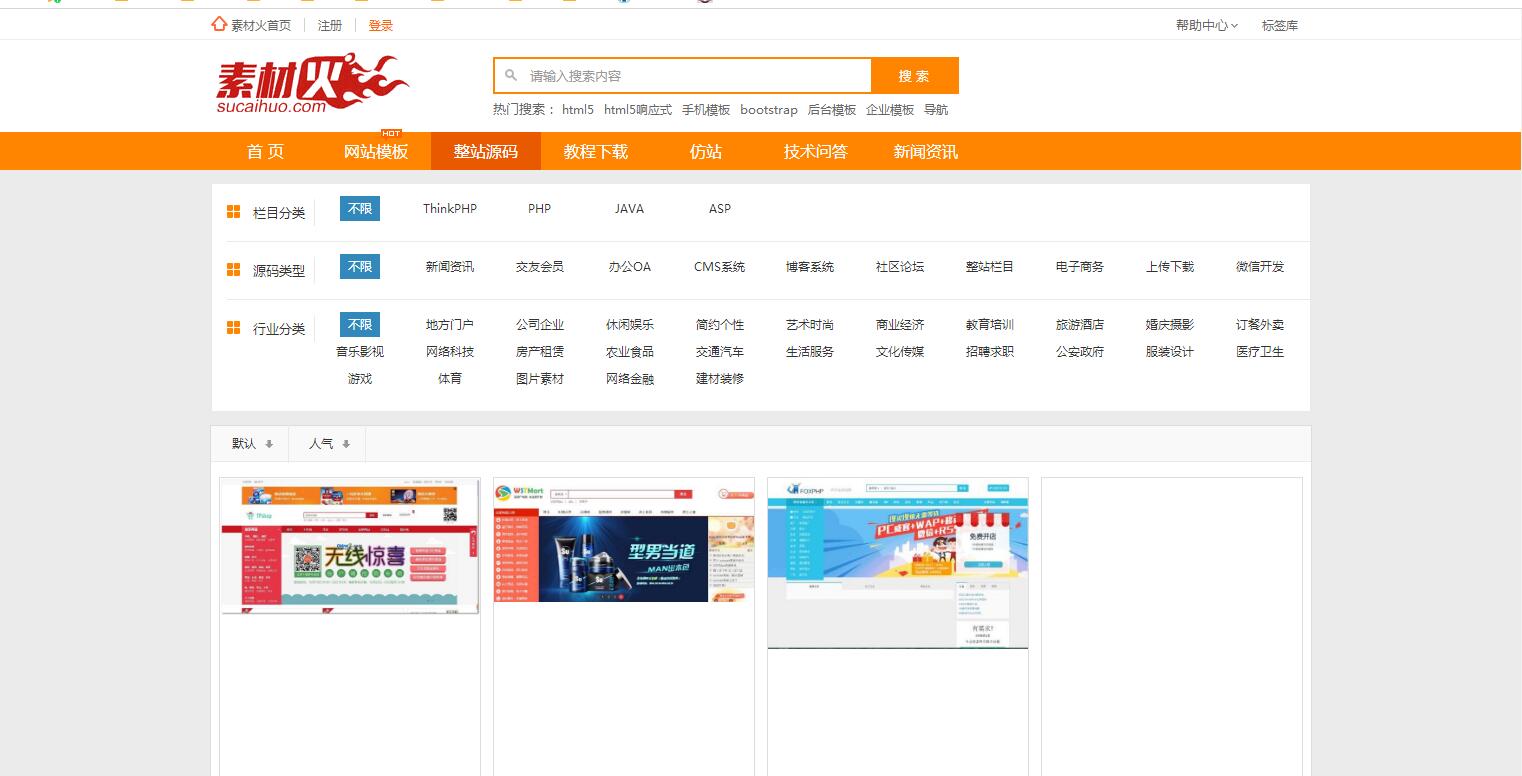The height and width of the screenshot is (776, 1522).
Task: Click the grid icon beside 栏目分类
Action: click(233, 211)
